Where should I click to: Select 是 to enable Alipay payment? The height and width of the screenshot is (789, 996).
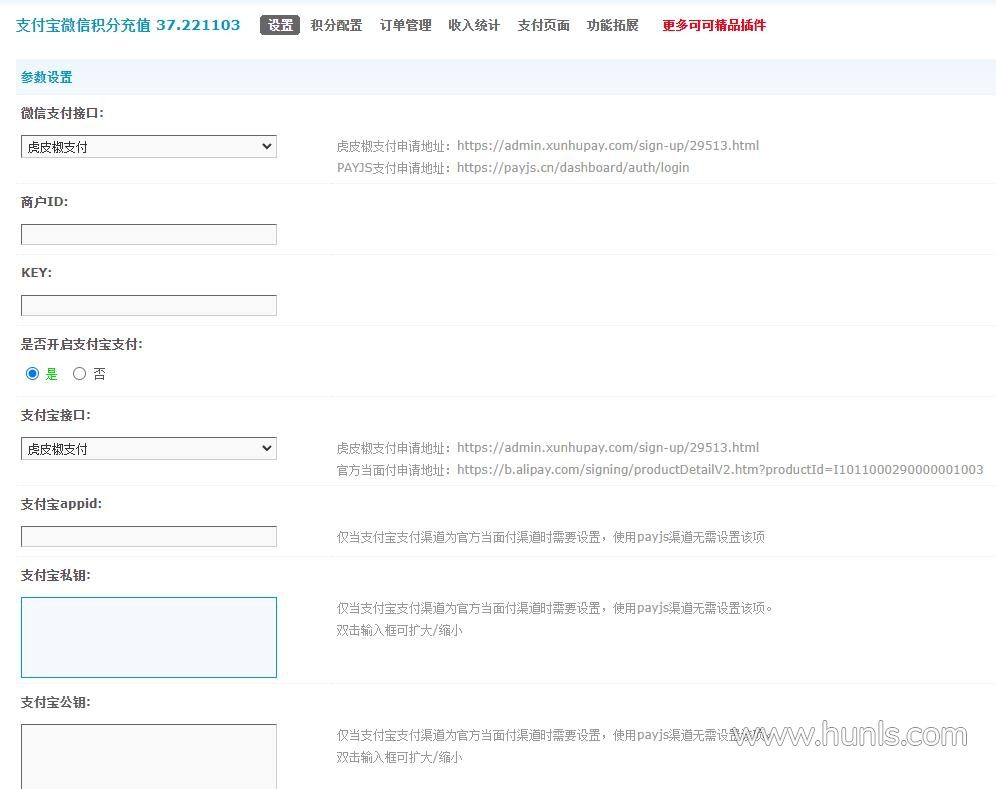point(32,374)
